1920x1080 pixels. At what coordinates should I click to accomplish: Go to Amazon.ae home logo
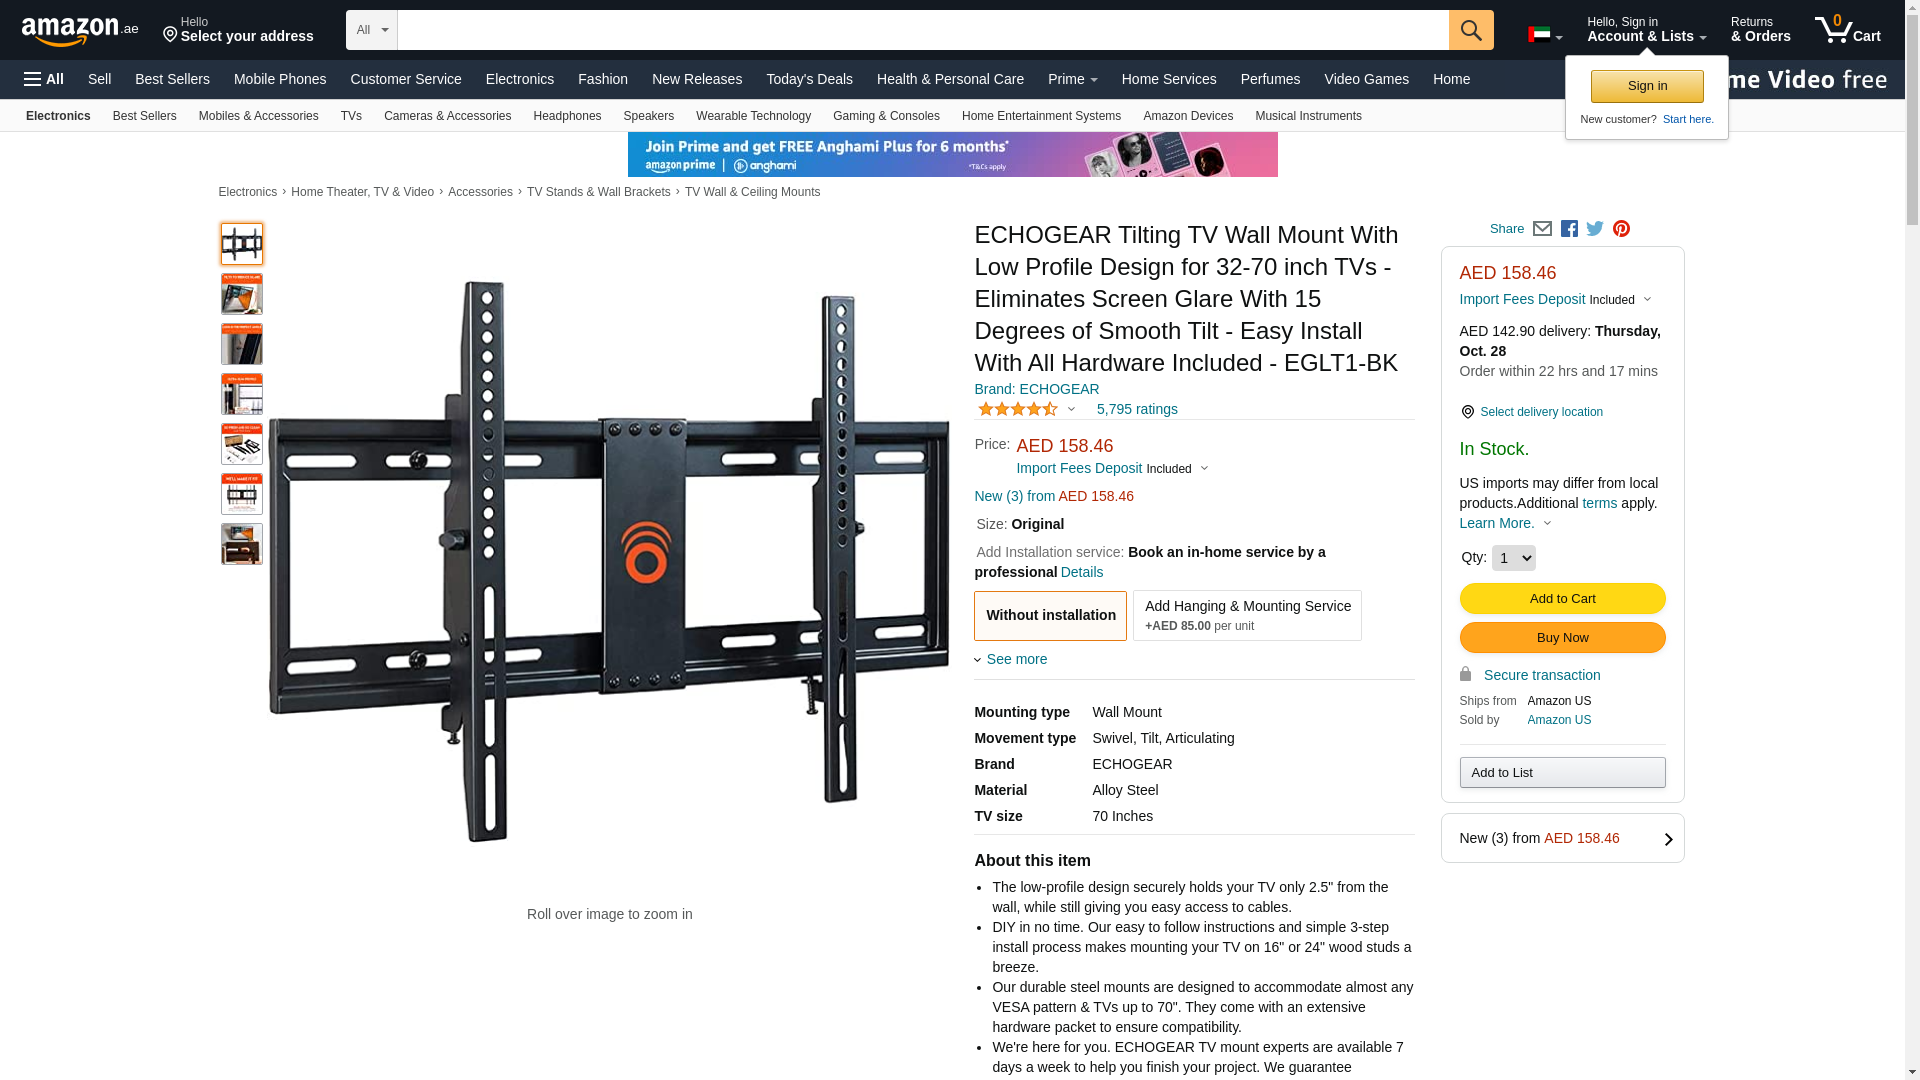(x=80, y=31)
